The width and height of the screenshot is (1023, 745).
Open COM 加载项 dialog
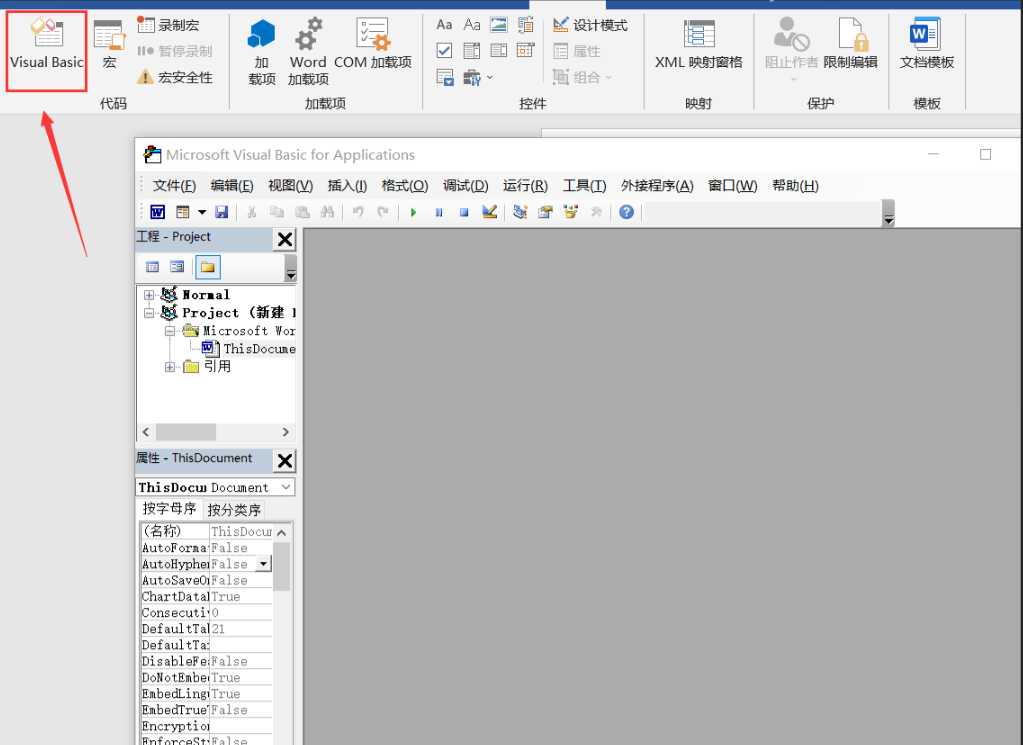coord(373,44)
